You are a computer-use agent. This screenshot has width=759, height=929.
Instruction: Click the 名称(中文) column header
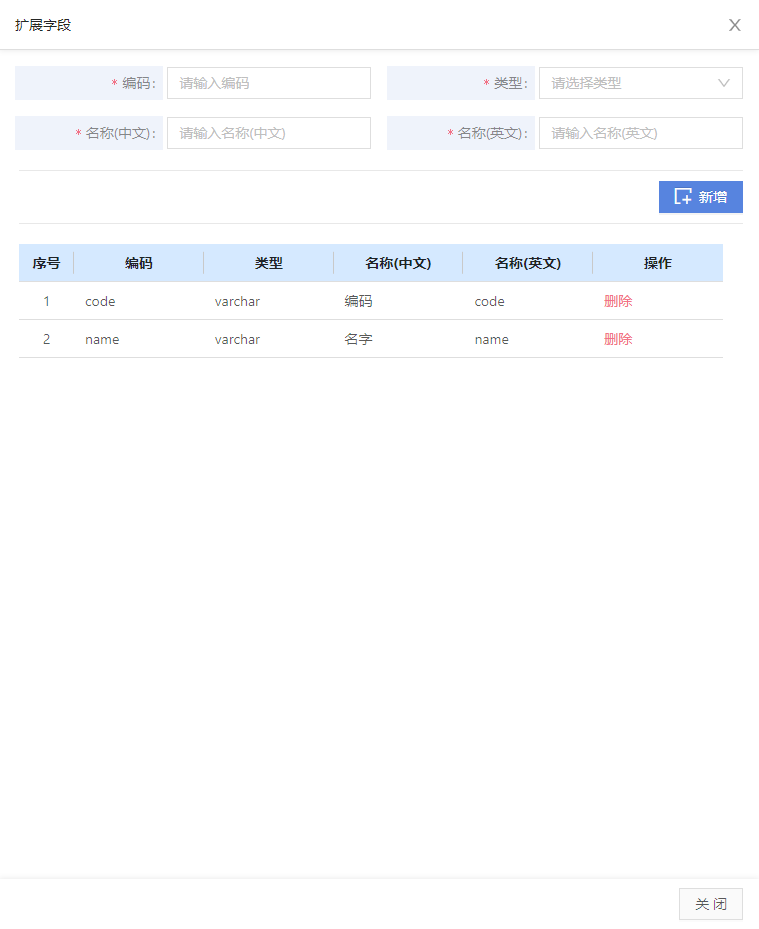point(398,263)
